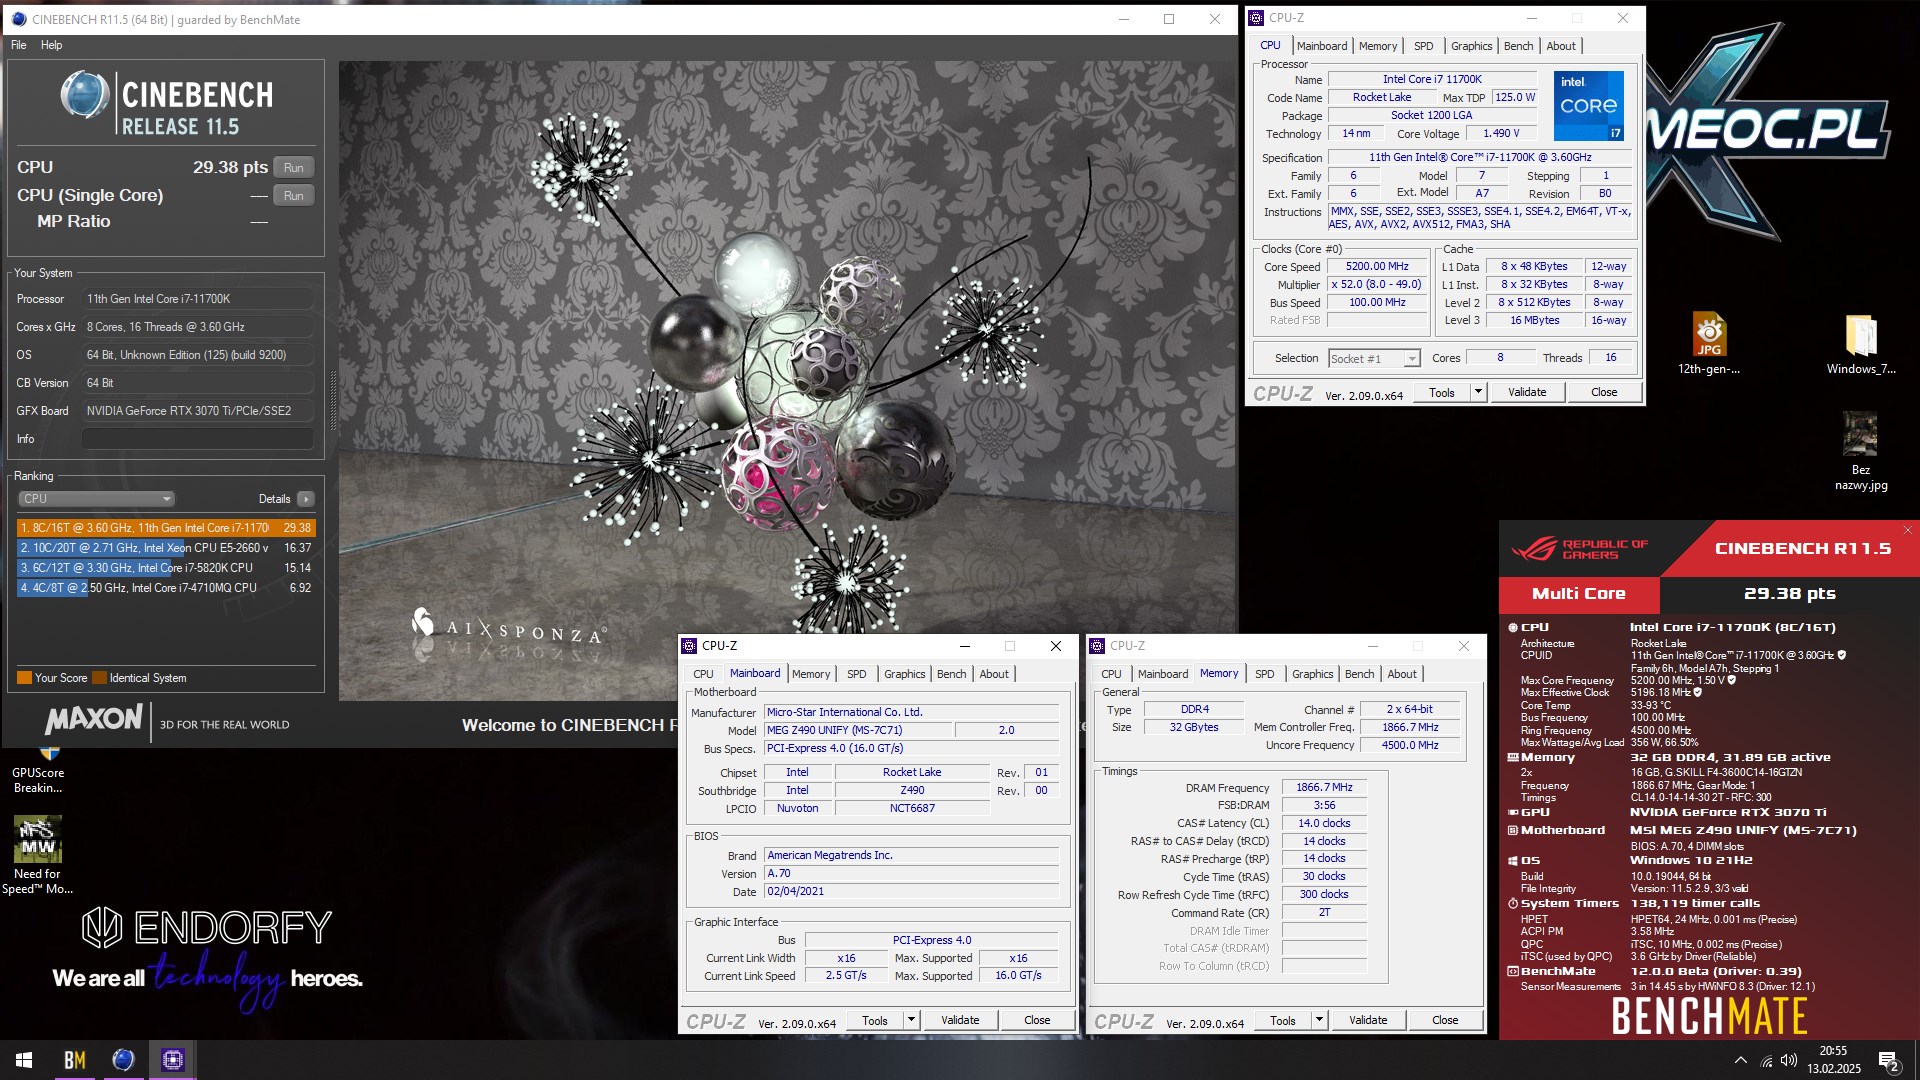Click the Intel Core i7 logo badge
The height and width of the screenshot is (1080, 1920).
click(1588, 106)
